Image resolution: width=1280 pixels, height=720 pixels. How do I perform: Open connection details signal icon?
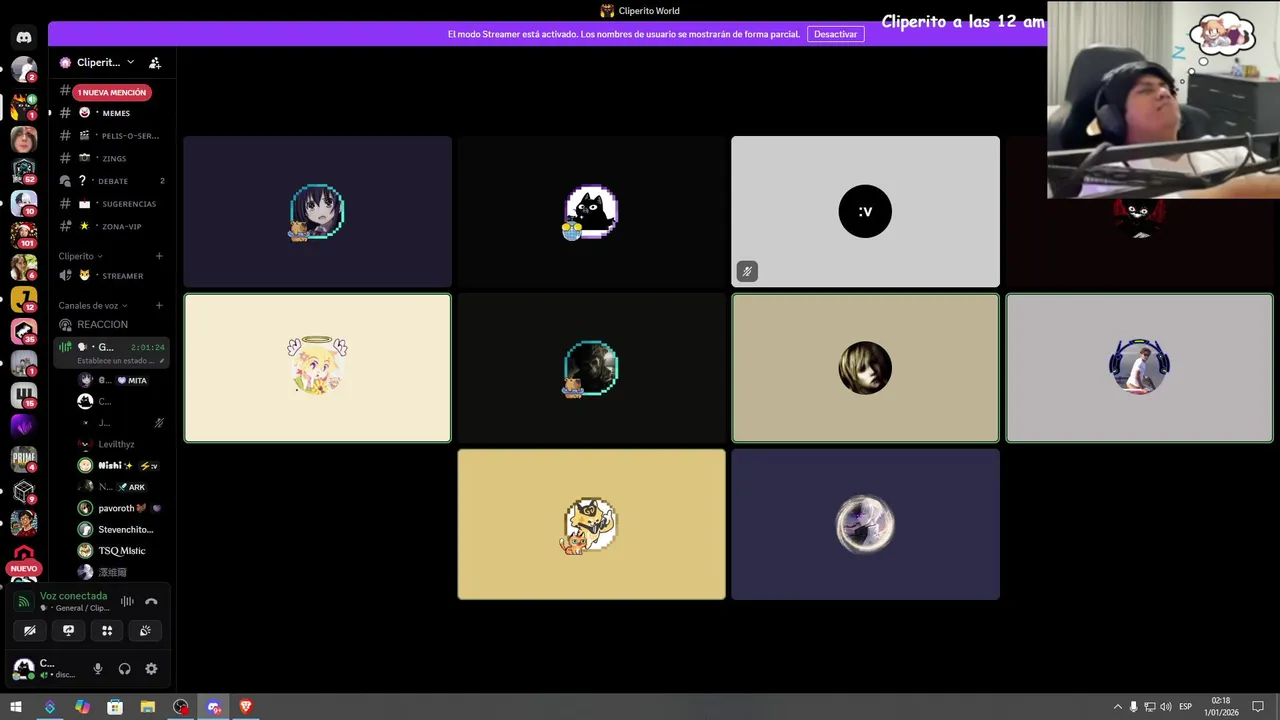click(x=24, y=601)
